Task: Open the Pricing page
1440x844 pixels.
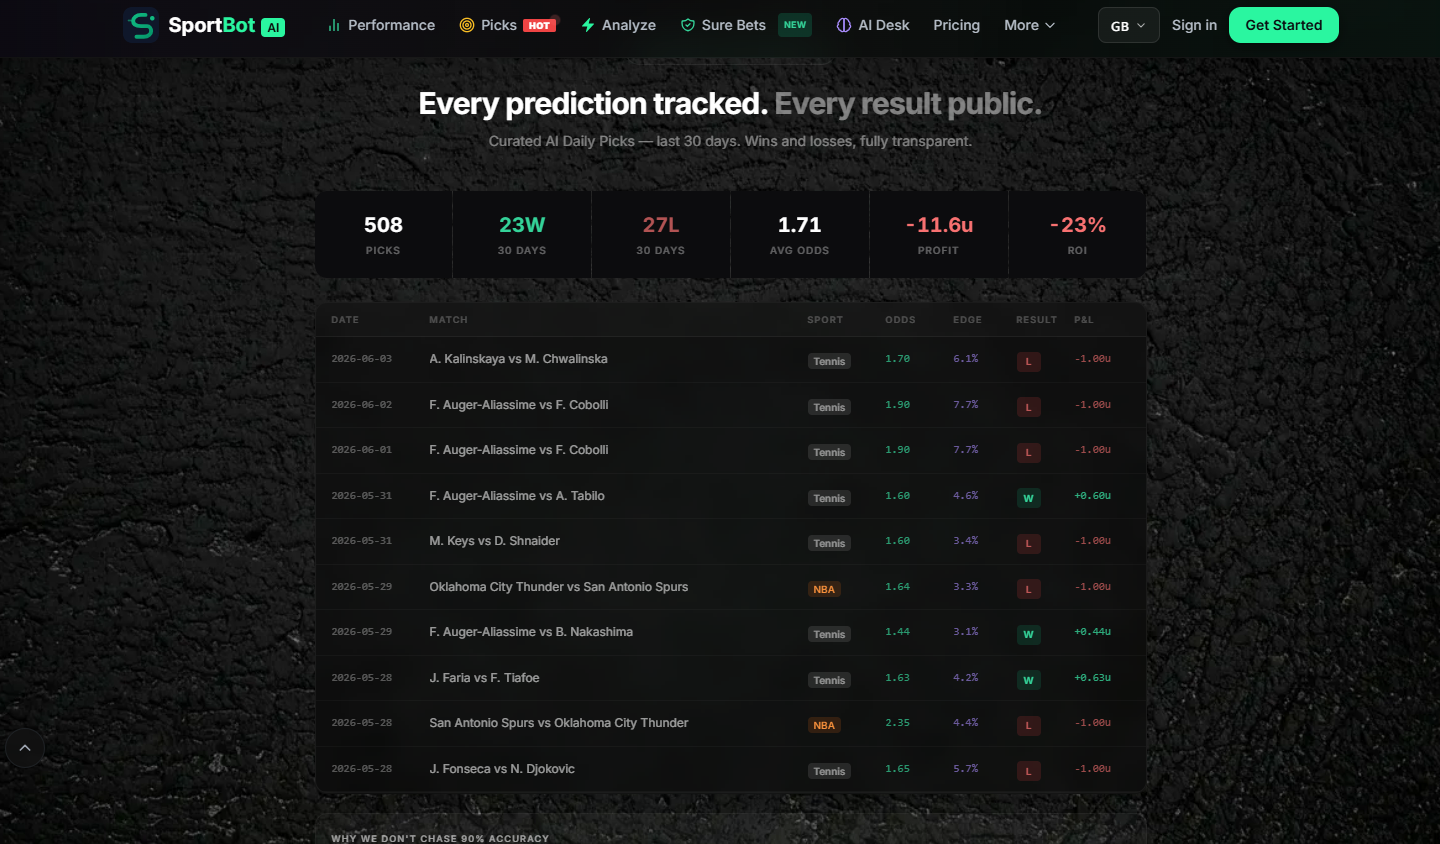Action: [956, 25]
